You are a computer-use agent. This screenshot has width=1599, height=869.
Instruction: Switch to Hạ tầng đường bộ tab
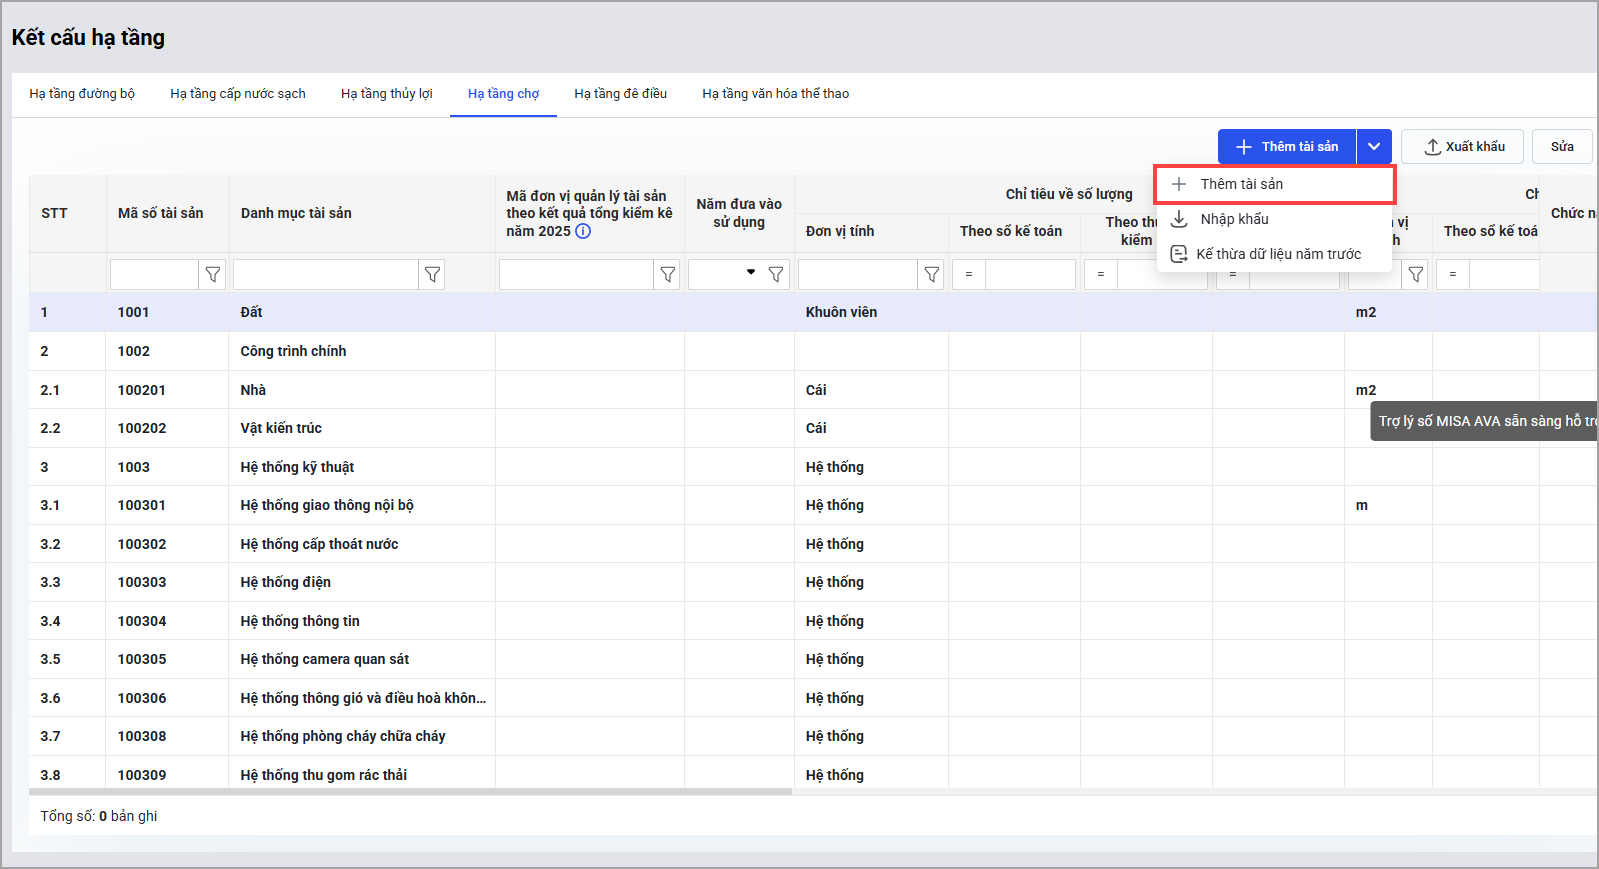coord(82,94)
